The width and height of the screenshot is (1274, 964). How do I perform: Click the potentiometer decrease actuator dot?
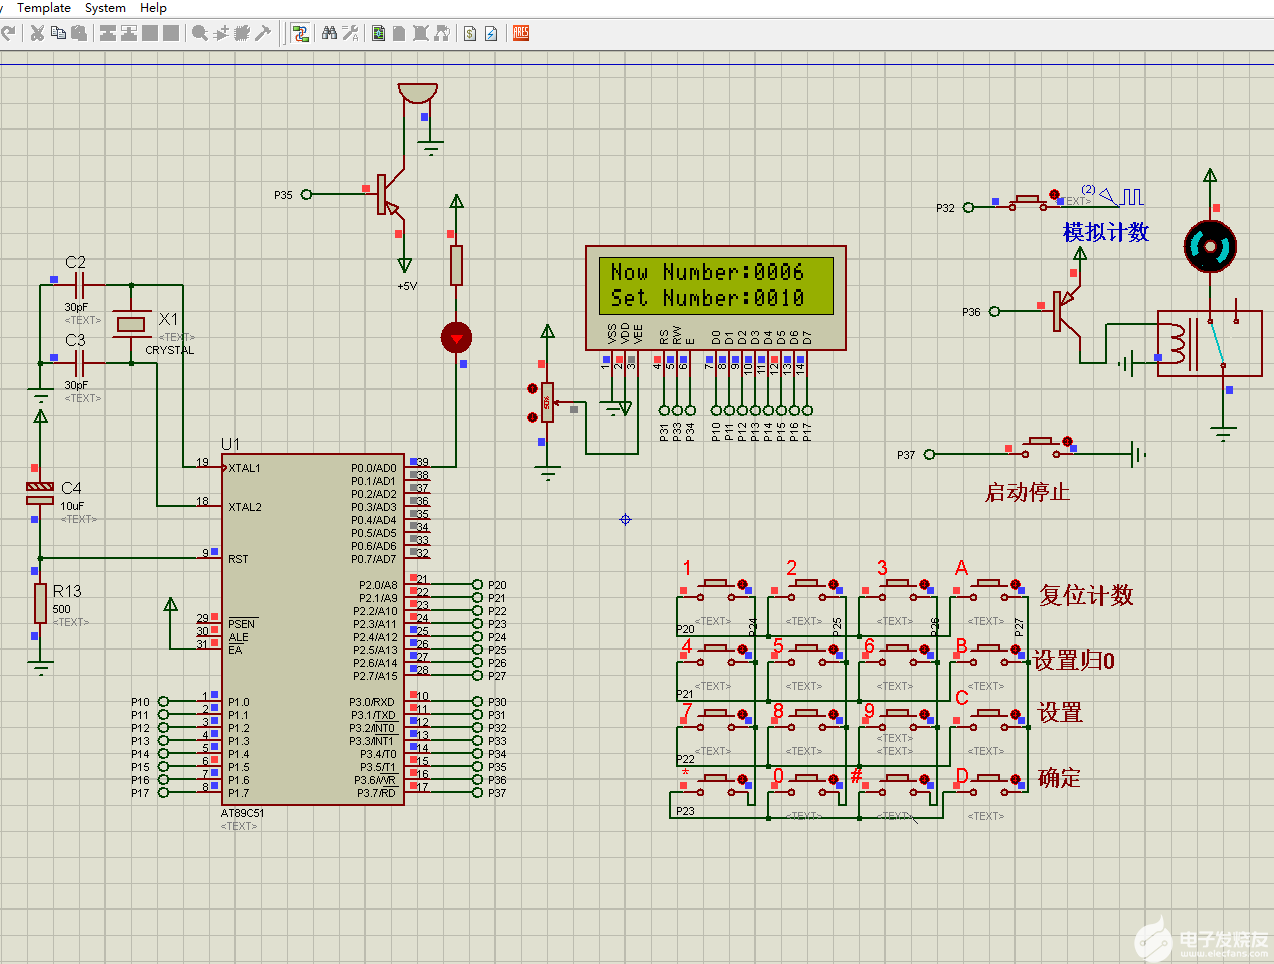[x=533, y=417]
